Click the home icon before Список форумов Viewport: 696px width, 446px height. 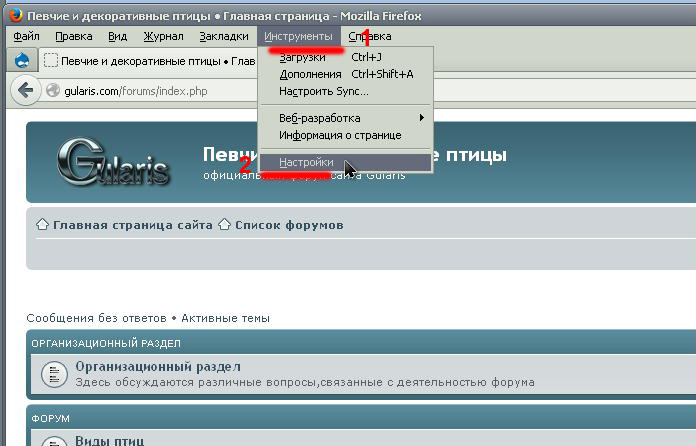[225, 225]
